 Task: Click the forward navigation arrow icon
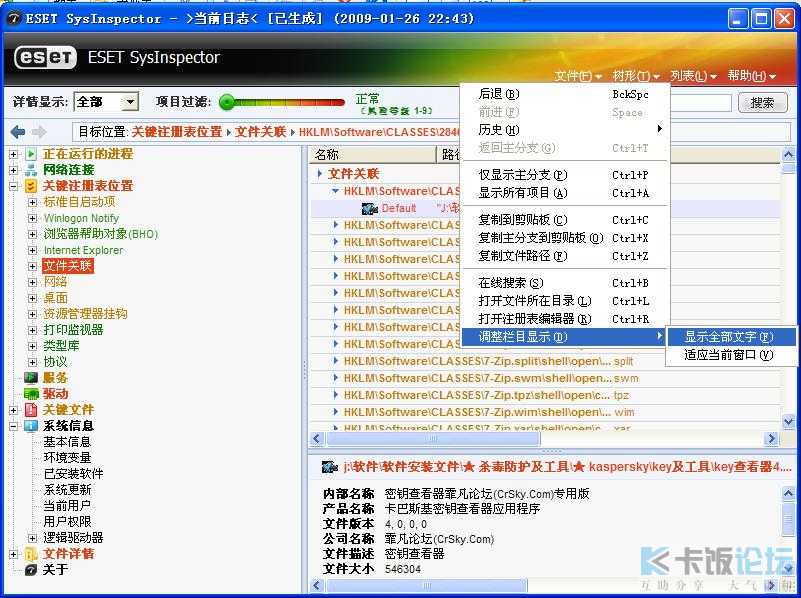click(x=39, y=132)
